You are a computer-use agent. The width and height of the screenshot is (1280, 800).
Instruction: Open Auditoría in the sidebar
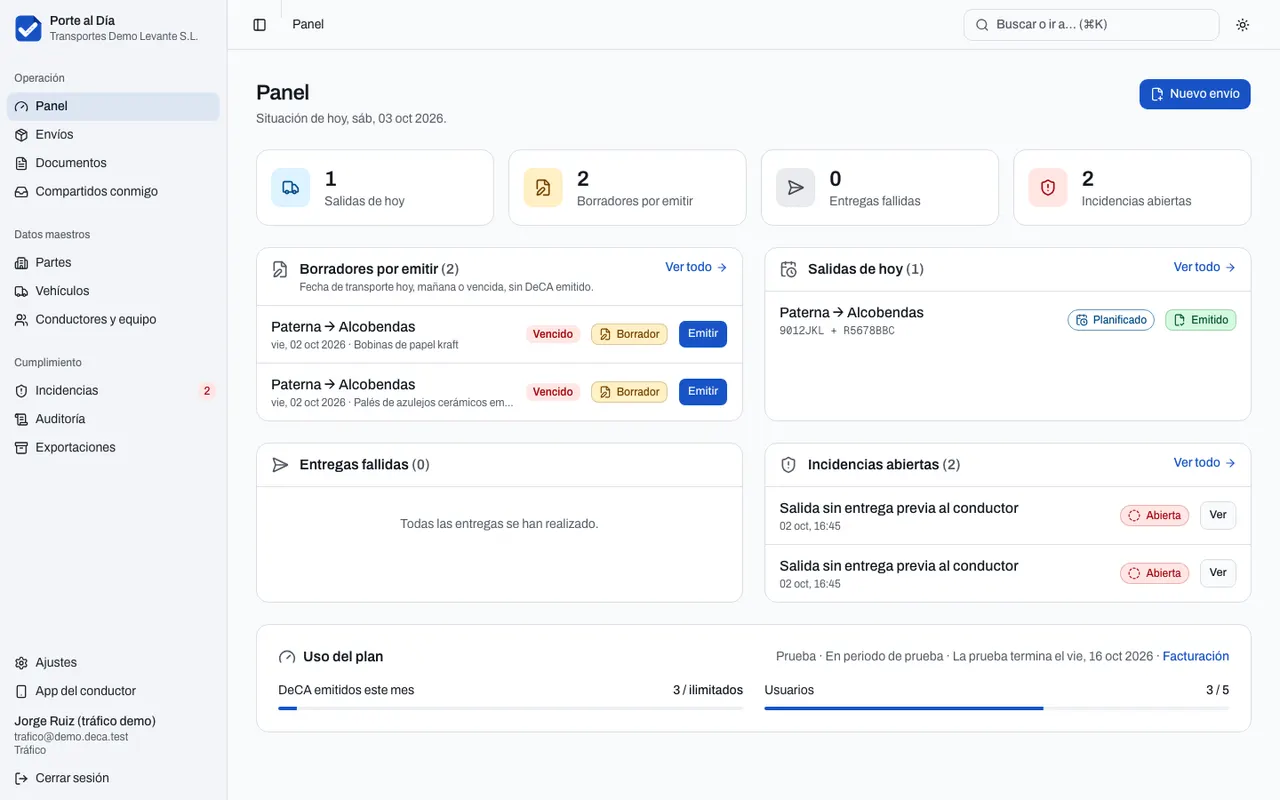113,419
